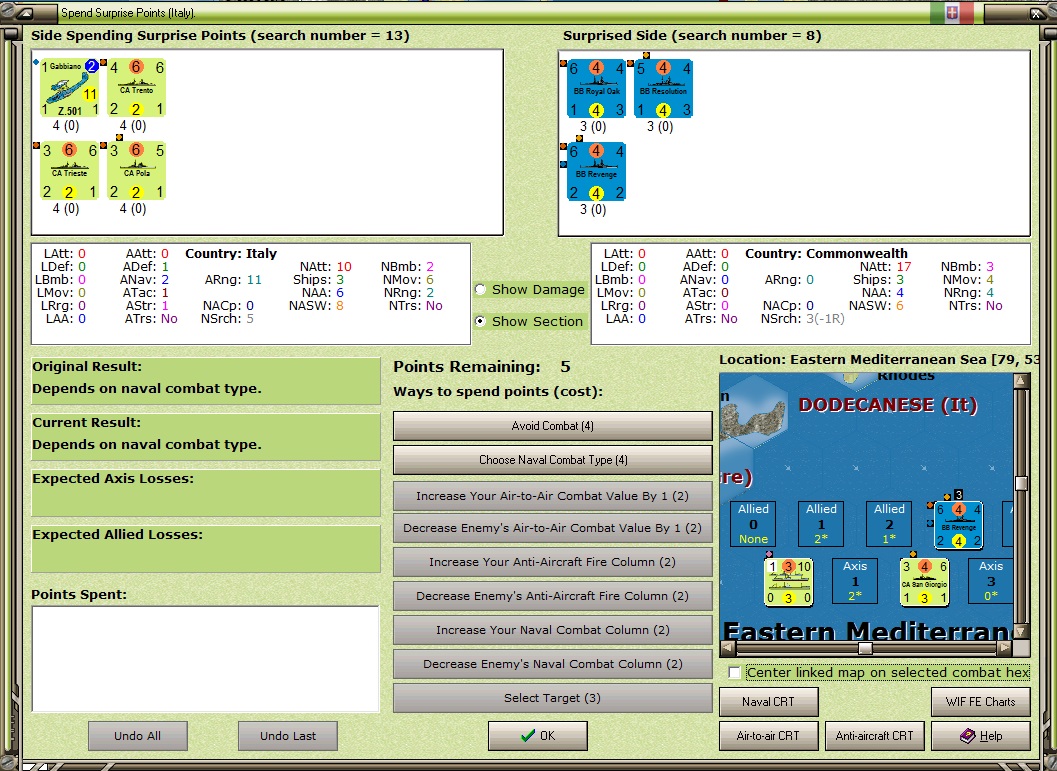The image size is (1057, 771).
Task: Click the Expected Axis Losses panel
Action: 206,493
